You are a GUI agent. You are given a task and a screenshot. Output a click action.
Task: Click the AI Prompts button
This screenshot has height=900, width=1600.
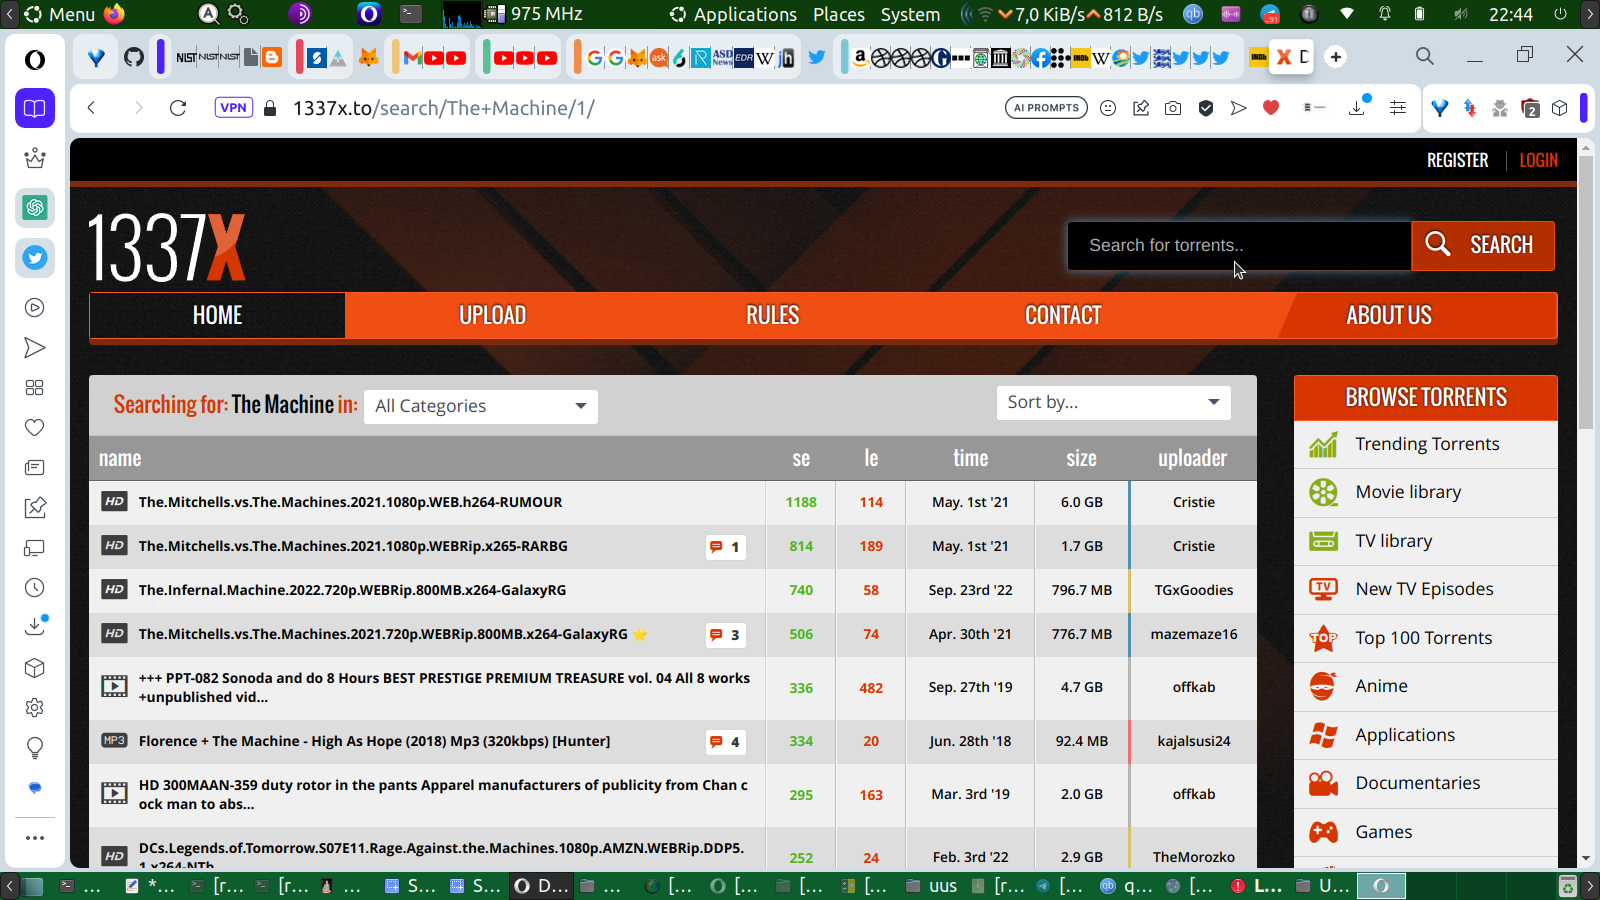[x=1046, y=108]
